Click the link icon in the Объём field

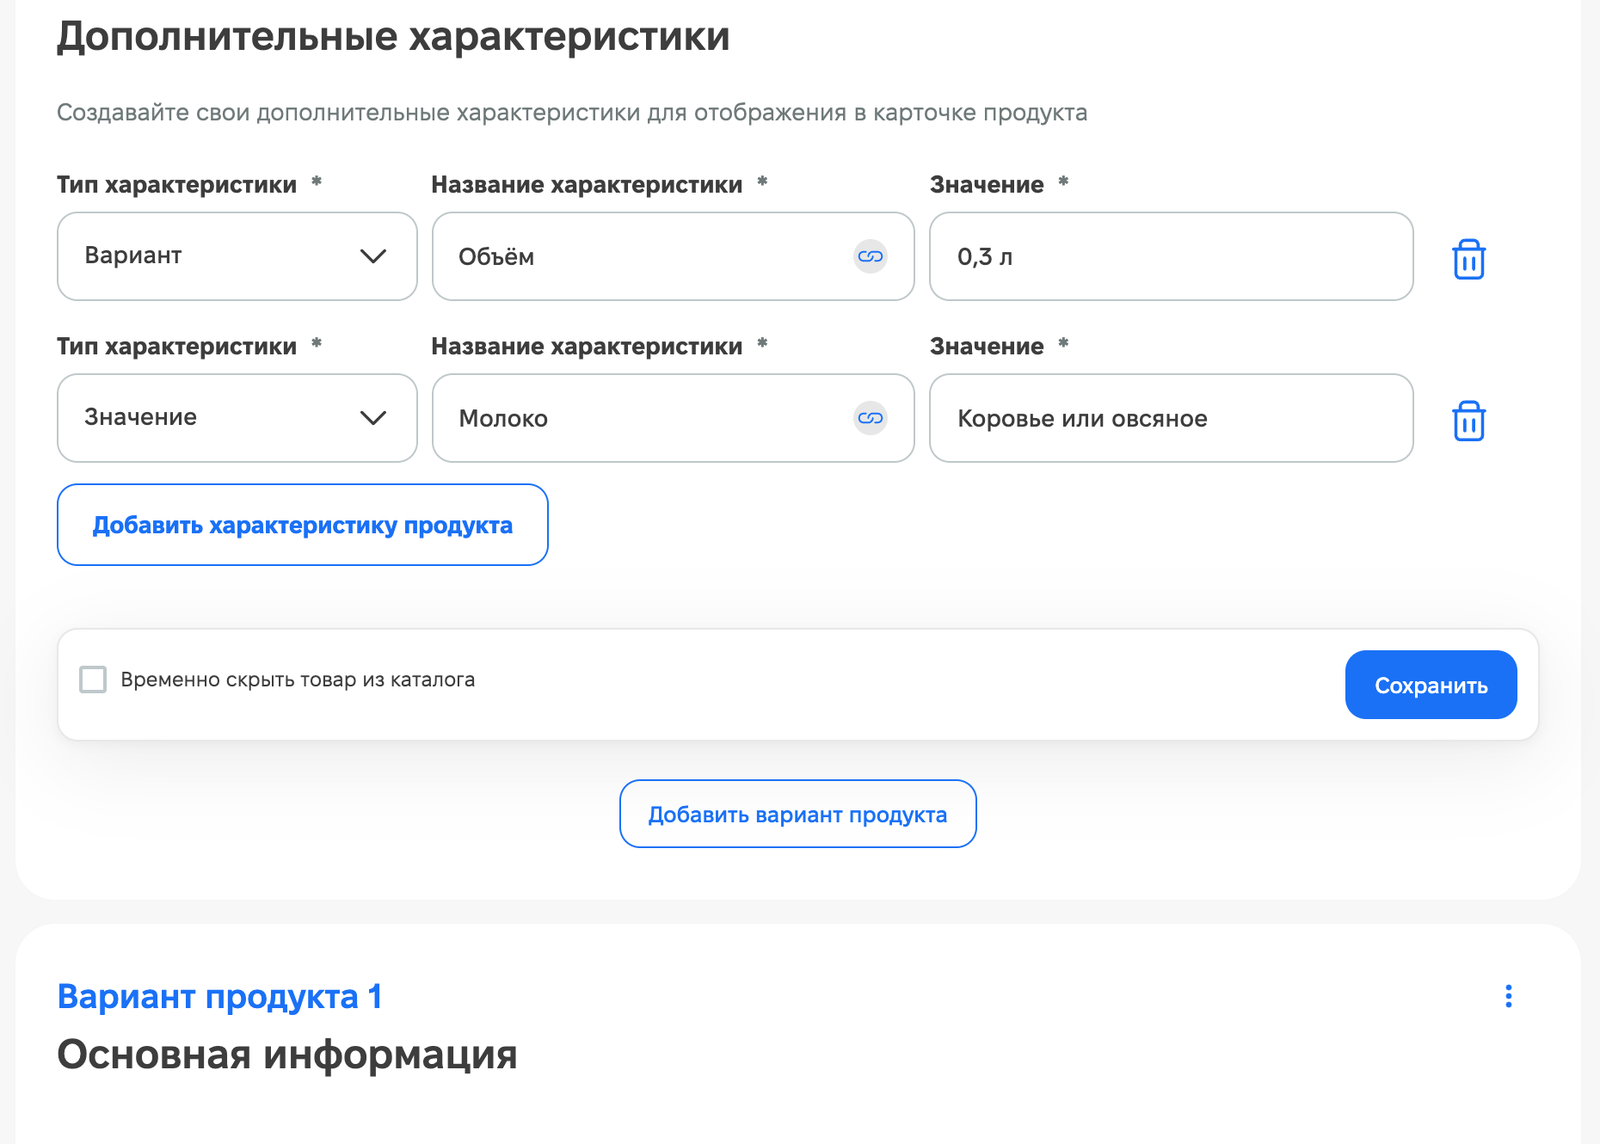point(870,257)
